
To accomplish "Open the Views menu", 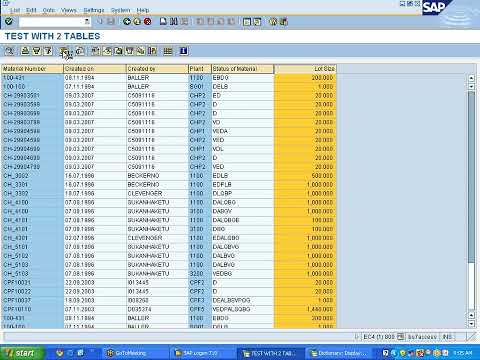I will point(69,10).
